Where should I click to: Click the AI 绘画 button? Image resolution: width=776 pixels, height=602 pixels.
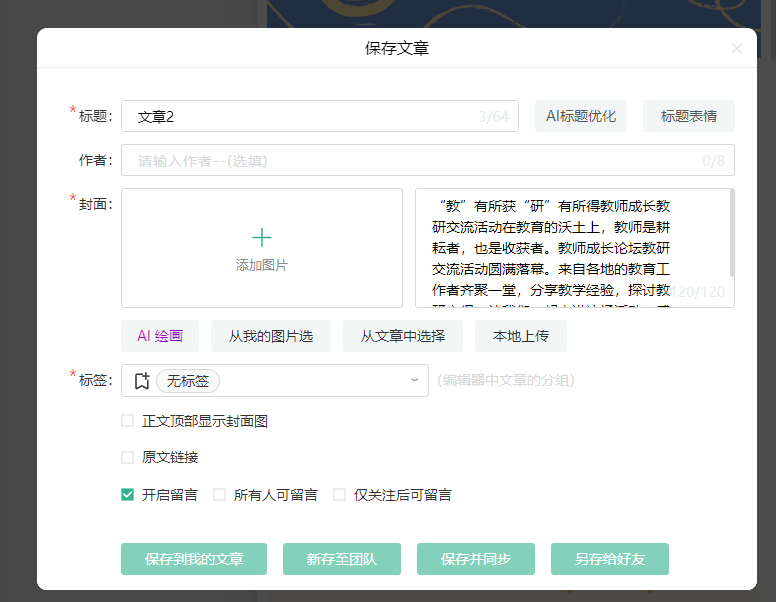pos(160,336)
